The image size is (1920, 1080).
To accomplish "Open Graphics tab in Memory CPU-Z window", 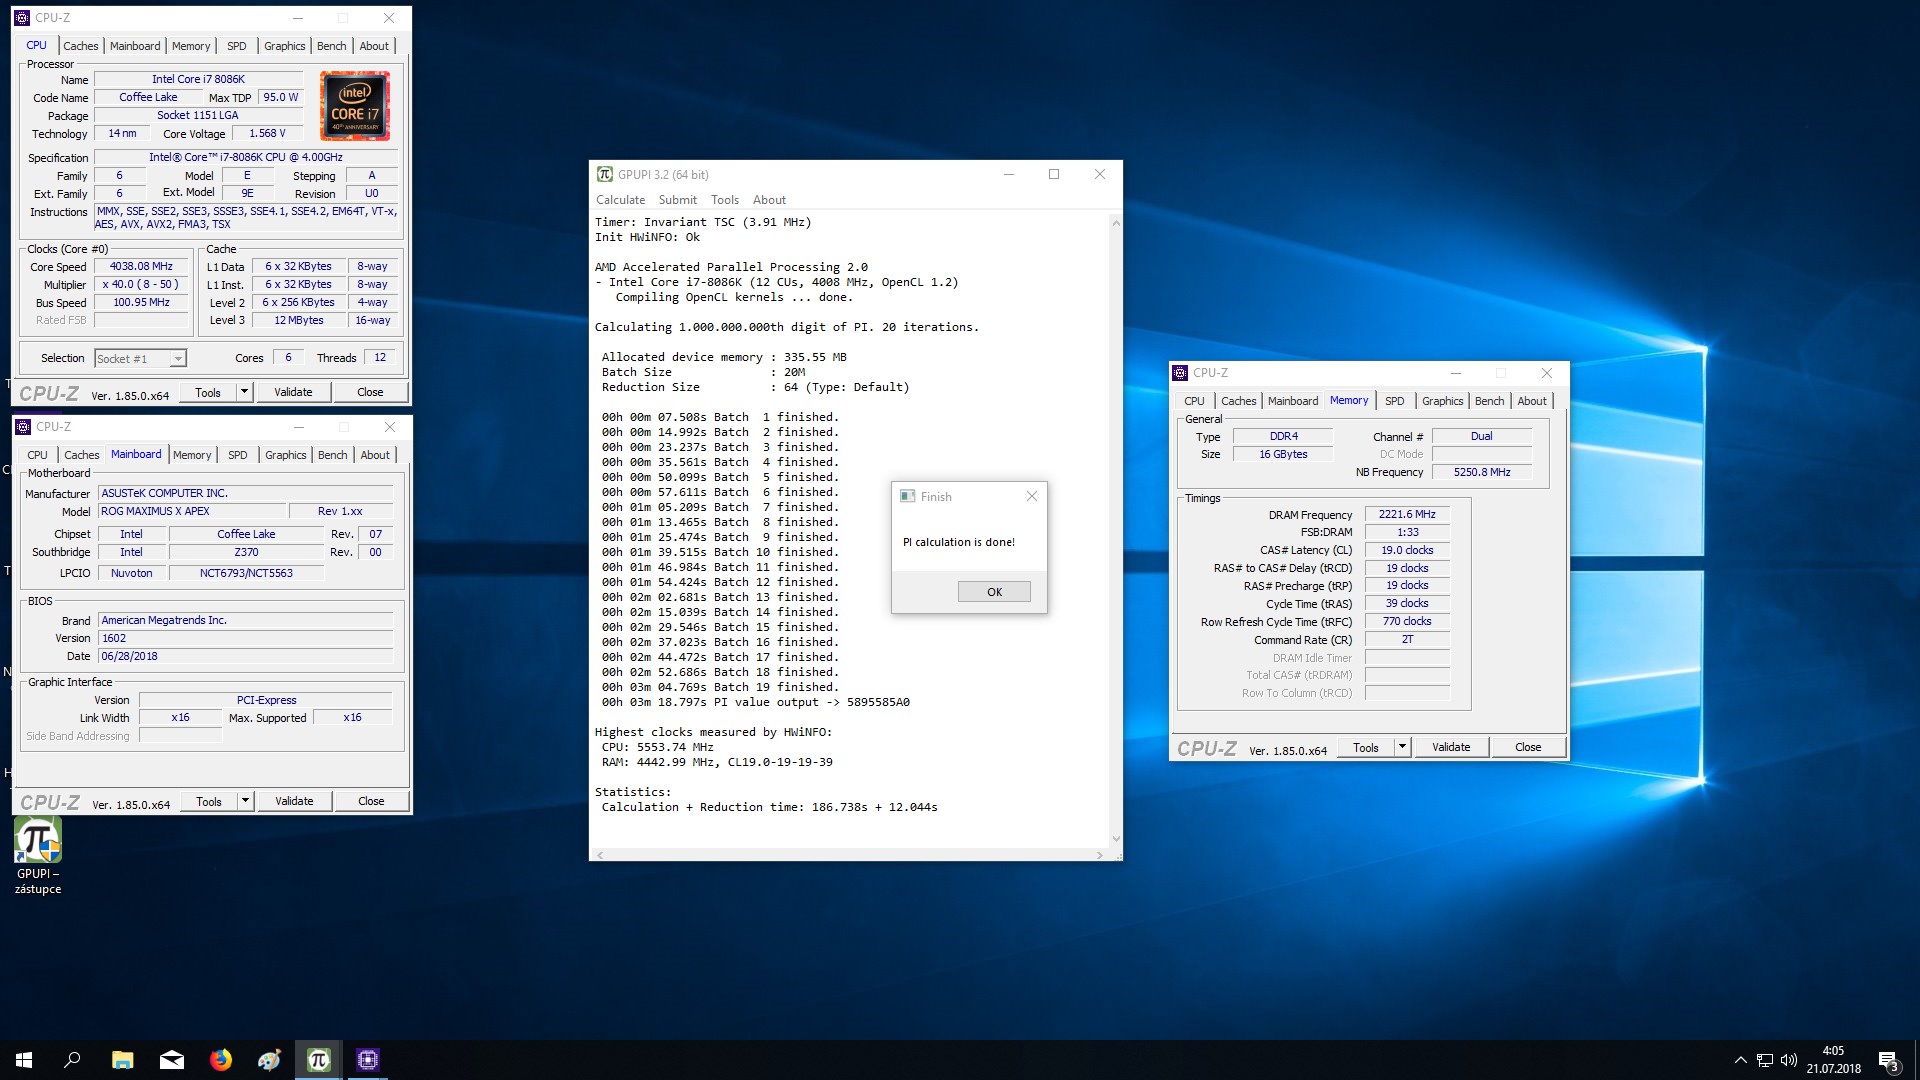I will coord(1442,401).
